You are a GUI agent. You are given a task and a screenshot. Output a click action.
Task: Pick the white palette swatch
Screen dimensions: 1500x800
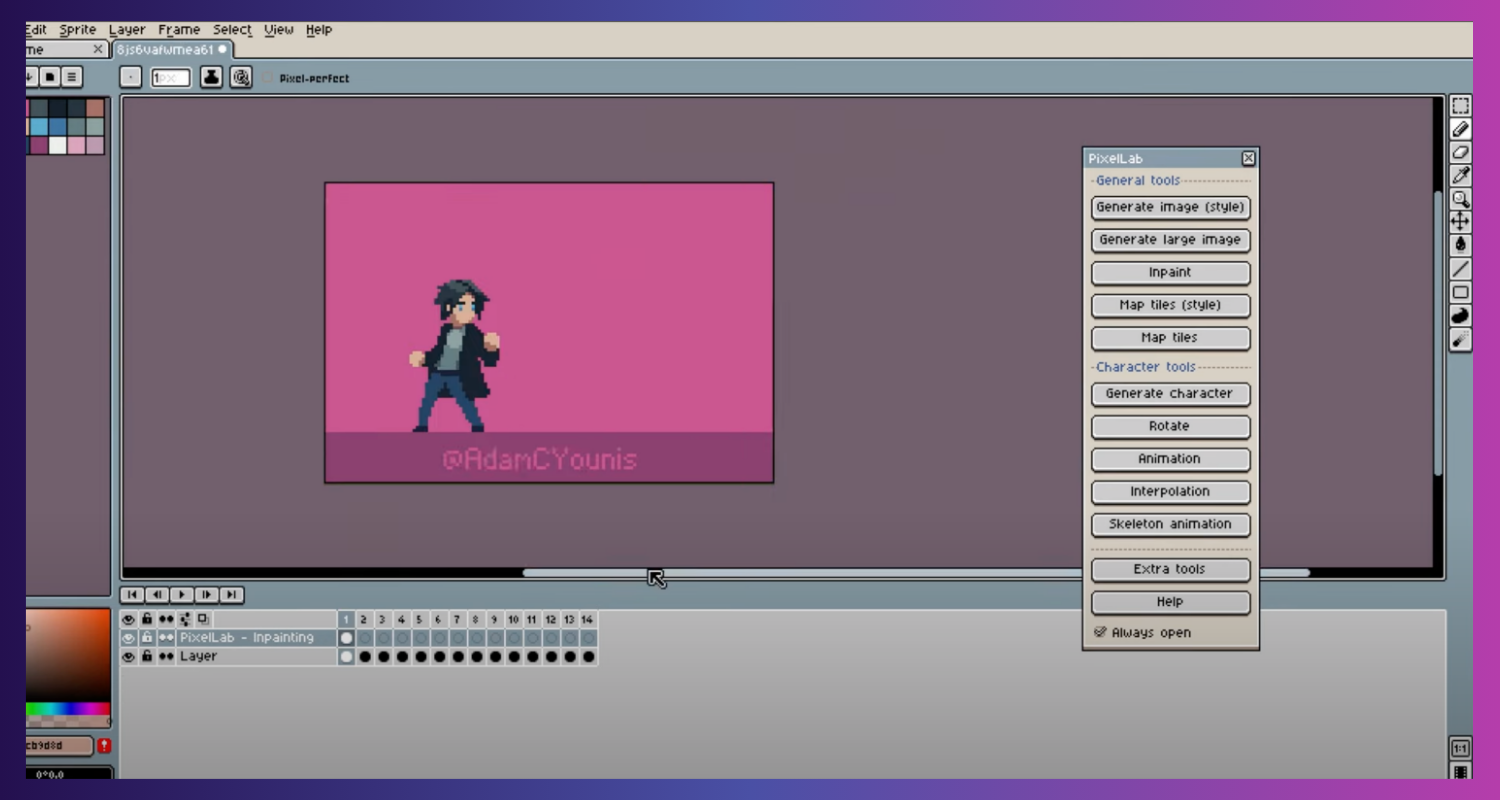(x=57, y=146)
